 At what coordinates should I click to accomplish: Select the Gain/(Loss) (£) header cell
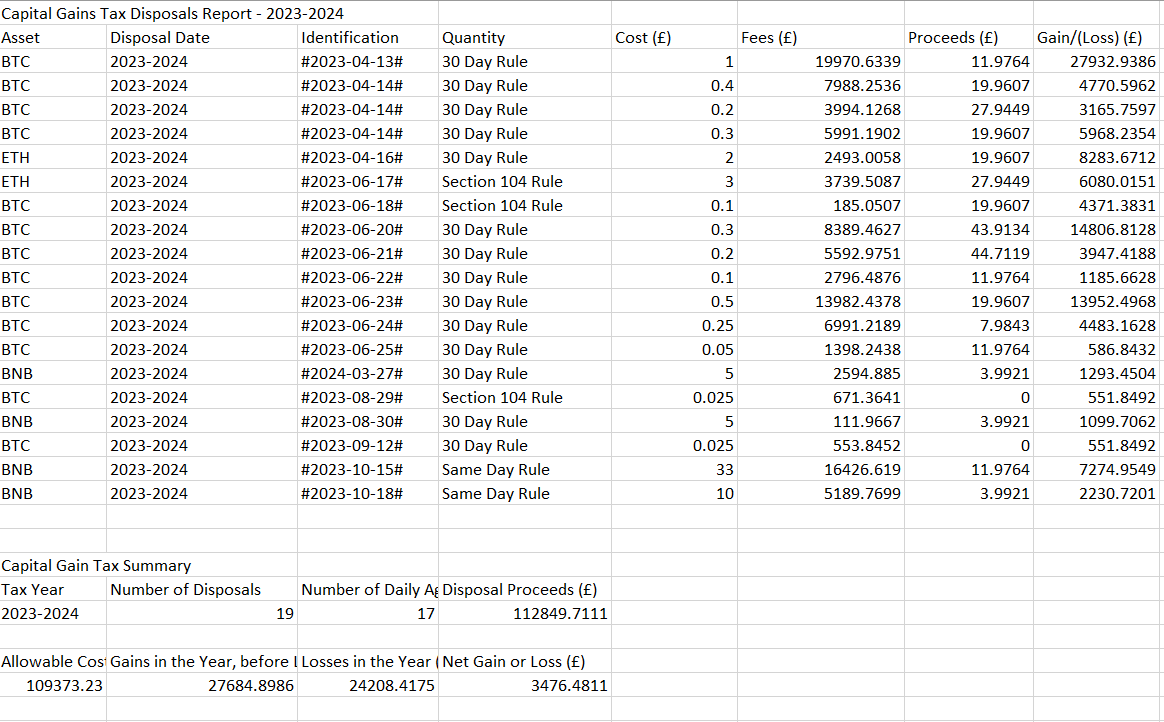[1090, 38]
